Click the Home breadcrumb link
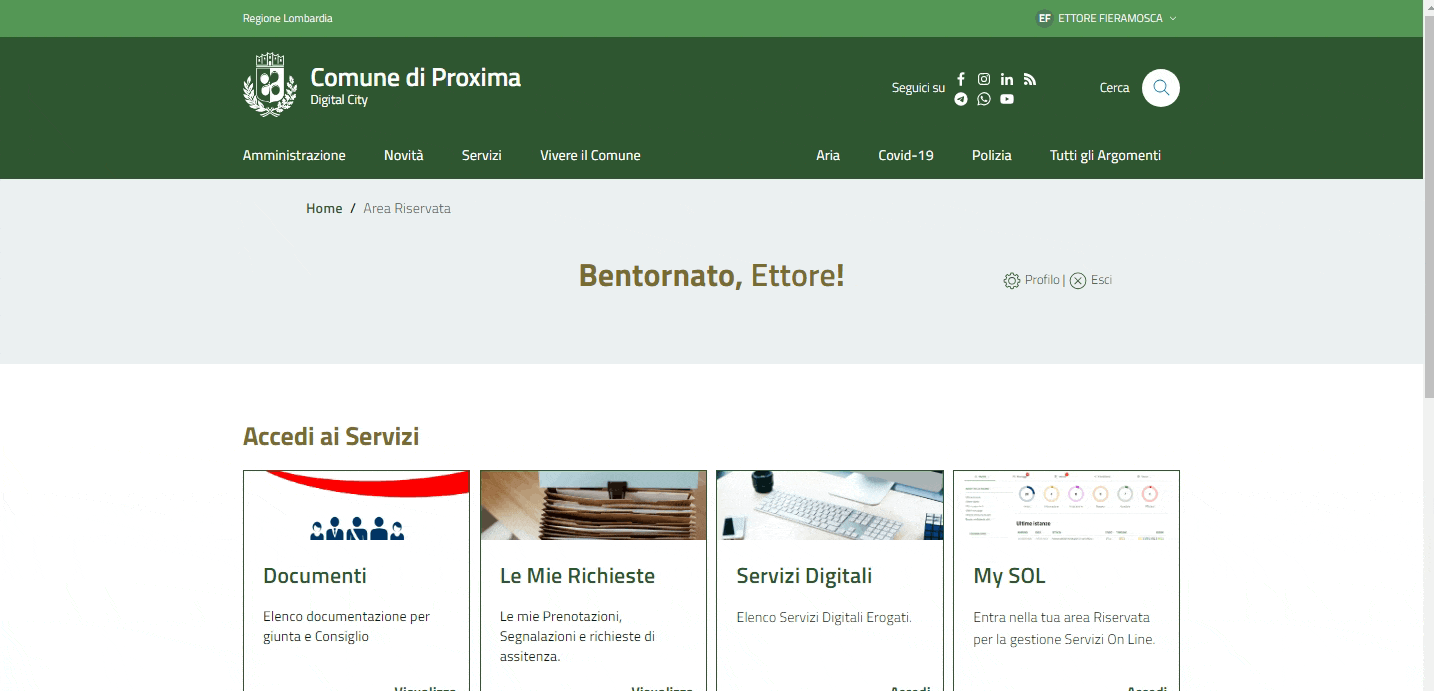This screenshot has width=1434, height=691. tap(324, 208)
